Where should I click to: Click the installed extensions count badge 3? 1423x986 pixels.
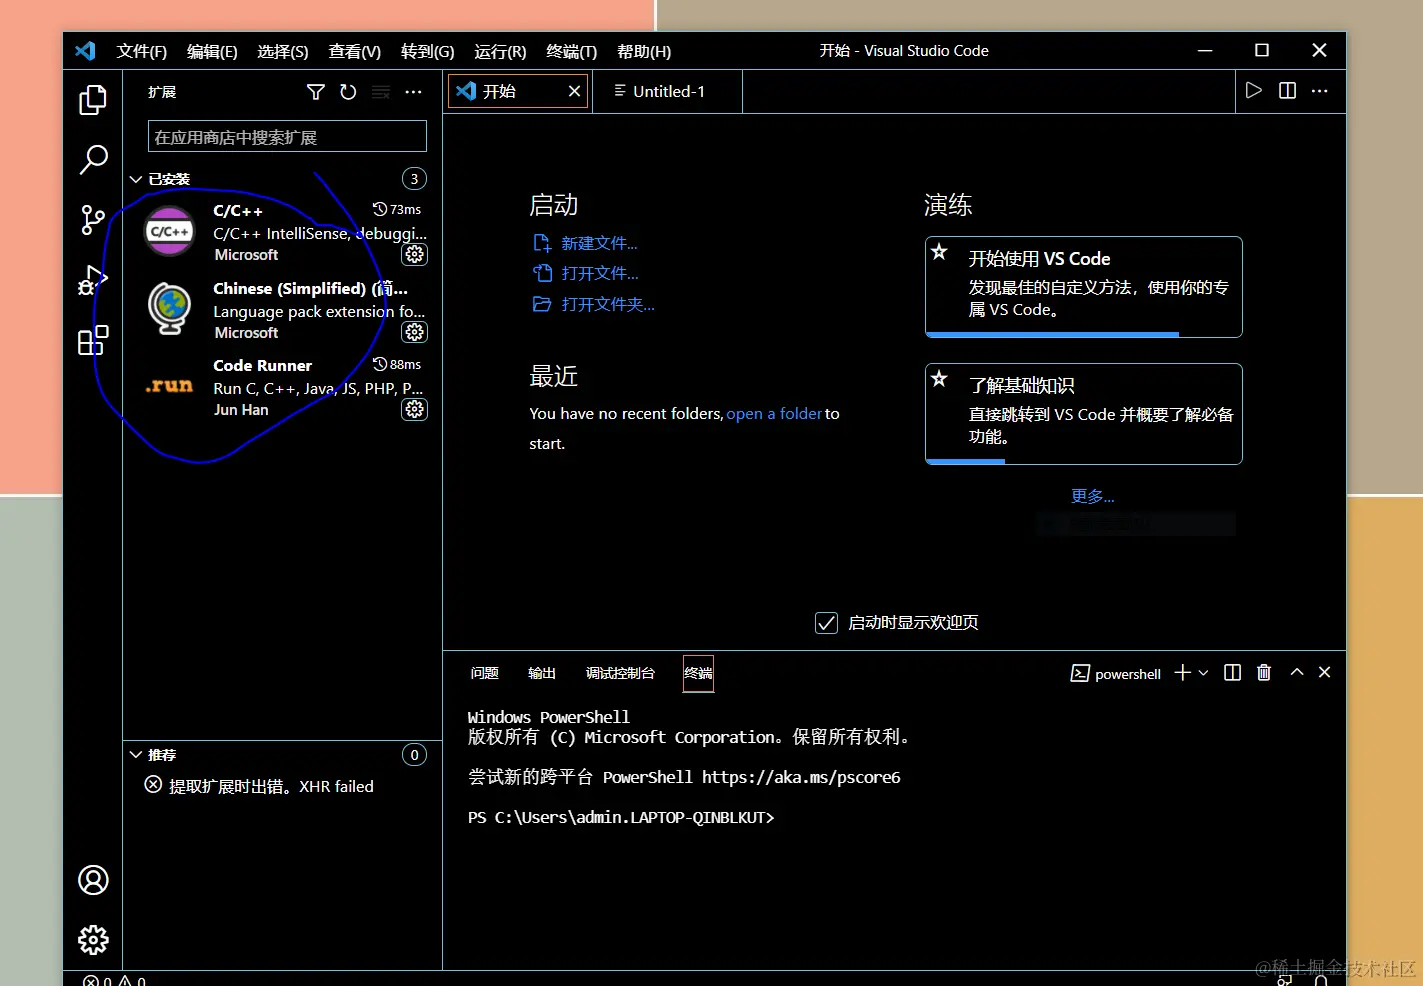coord(414,179)
